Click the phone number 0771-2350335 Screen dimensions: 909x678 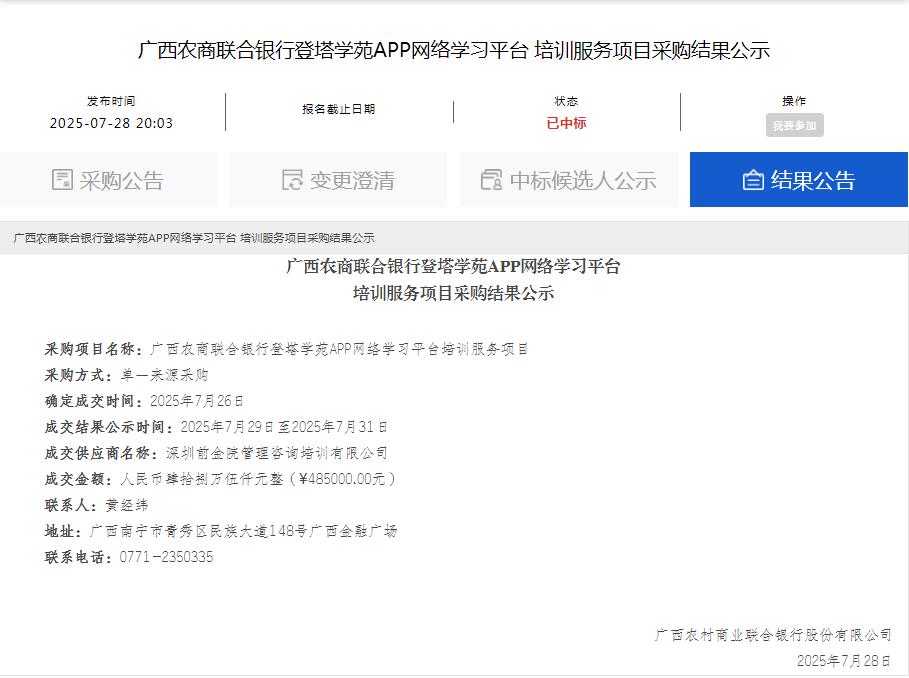166,557
